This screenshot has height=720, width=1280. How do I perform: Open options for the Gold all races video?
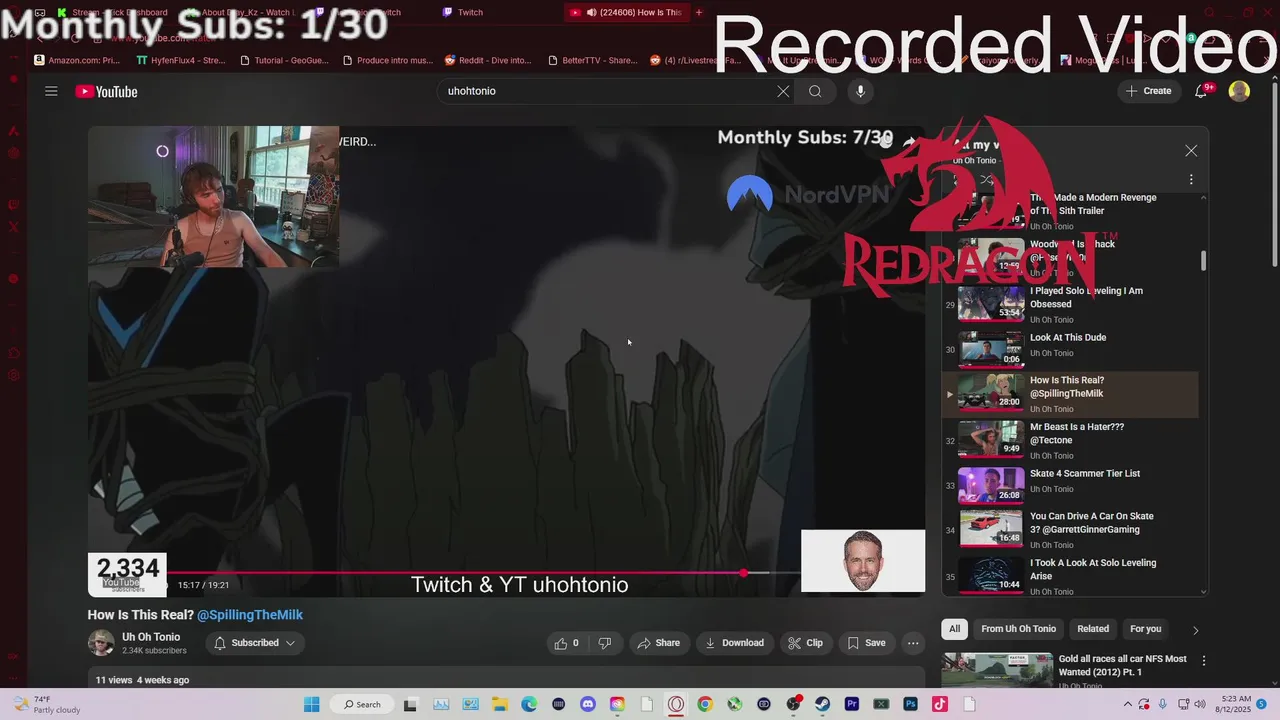click(x=1204, y=661)
